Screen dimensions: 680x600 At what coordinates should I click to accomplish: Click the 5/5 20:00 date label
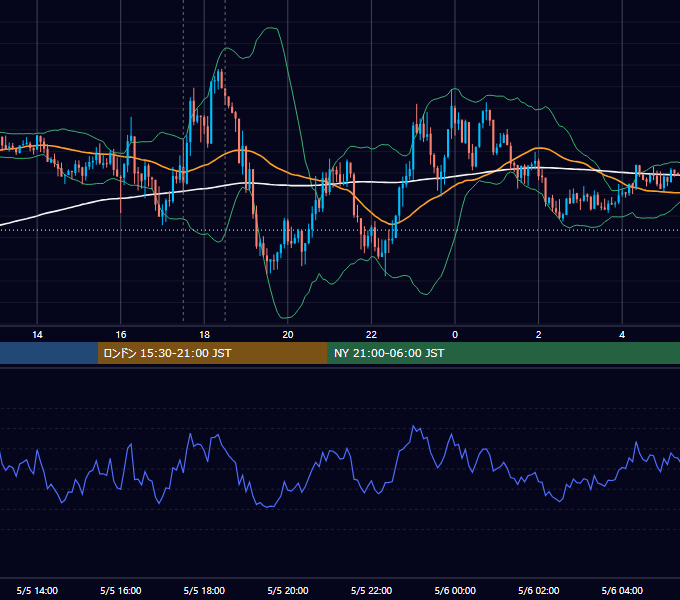[288, 591]
